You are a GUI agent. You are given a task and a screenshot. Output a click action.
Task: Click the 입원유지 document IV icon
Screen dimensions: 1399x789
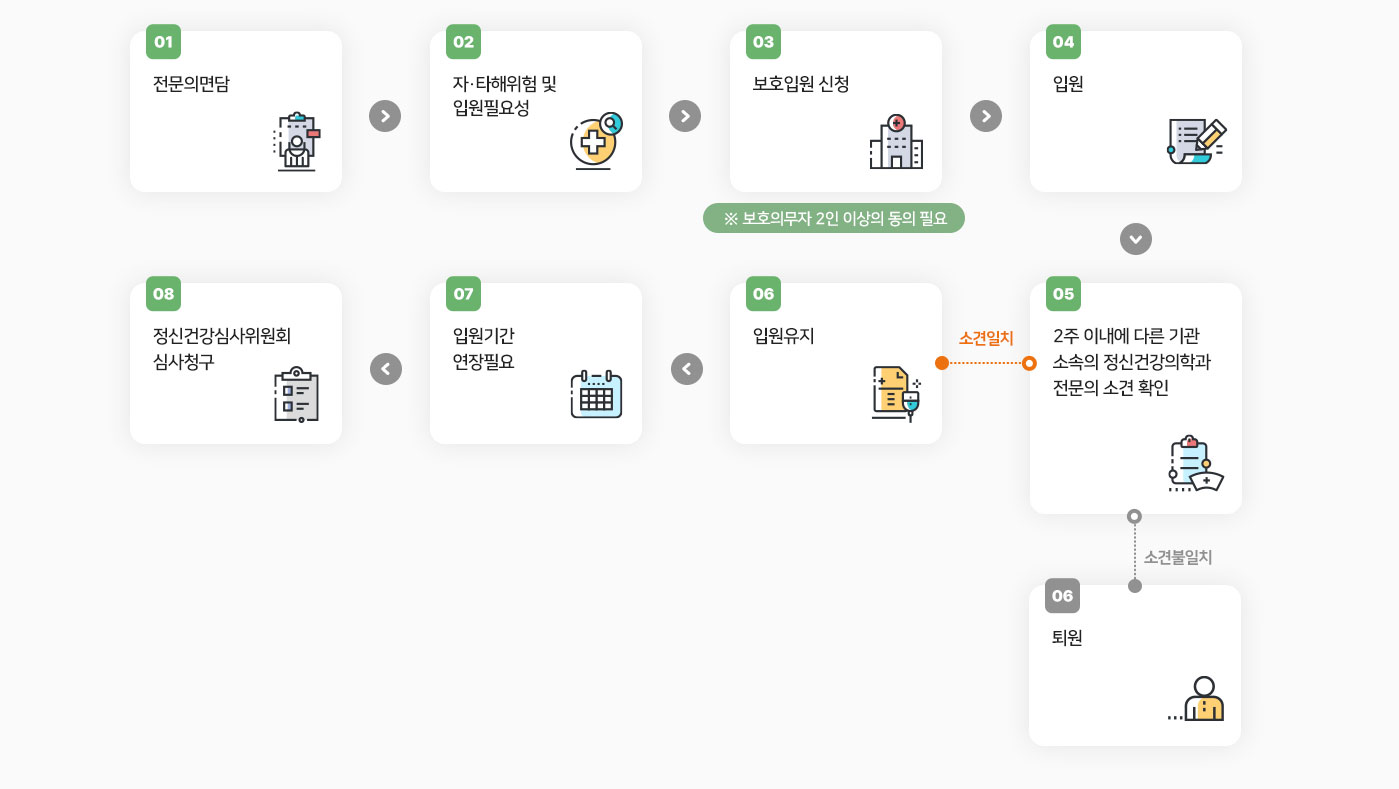coord(896,394)
